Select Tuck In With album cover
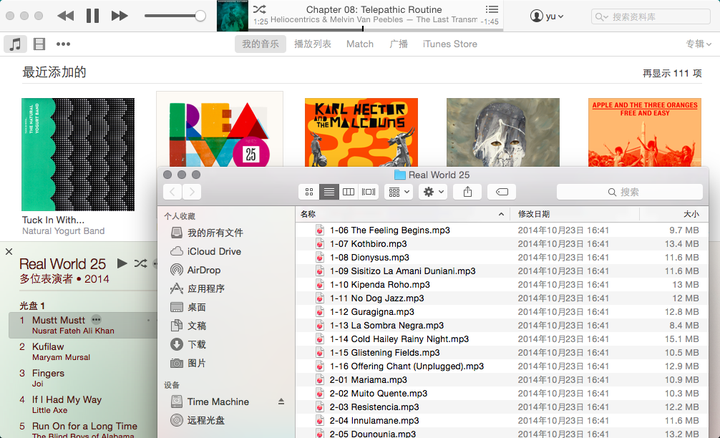The width and height of the screenshot is (720, 438). click(x=78, y=154)
